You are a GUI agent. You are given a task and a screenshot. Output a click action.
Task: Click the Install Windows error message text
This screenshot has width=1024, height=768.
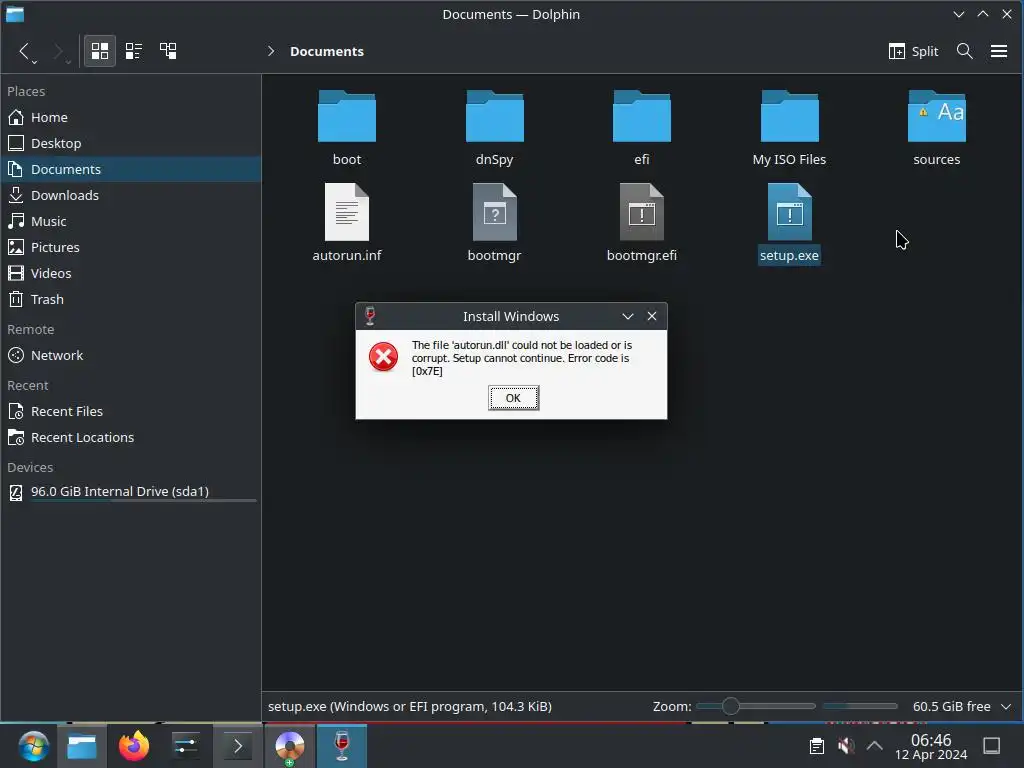521,358
